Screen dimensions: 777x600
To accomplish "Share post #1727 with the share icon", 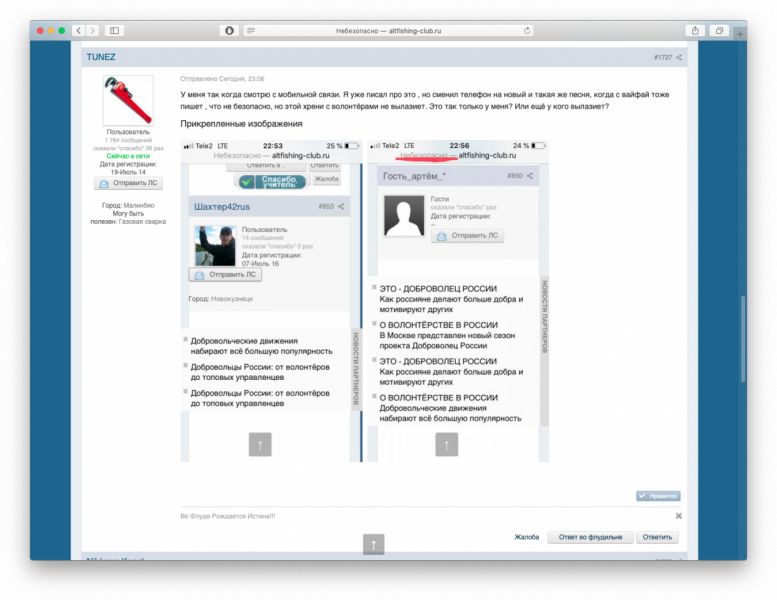I will 679,57.
